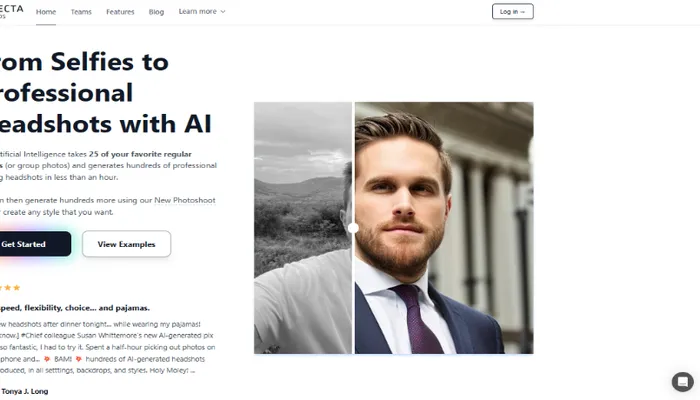Click the View Examples button
This screenshot has height=400, width=700.
[126, 244]
